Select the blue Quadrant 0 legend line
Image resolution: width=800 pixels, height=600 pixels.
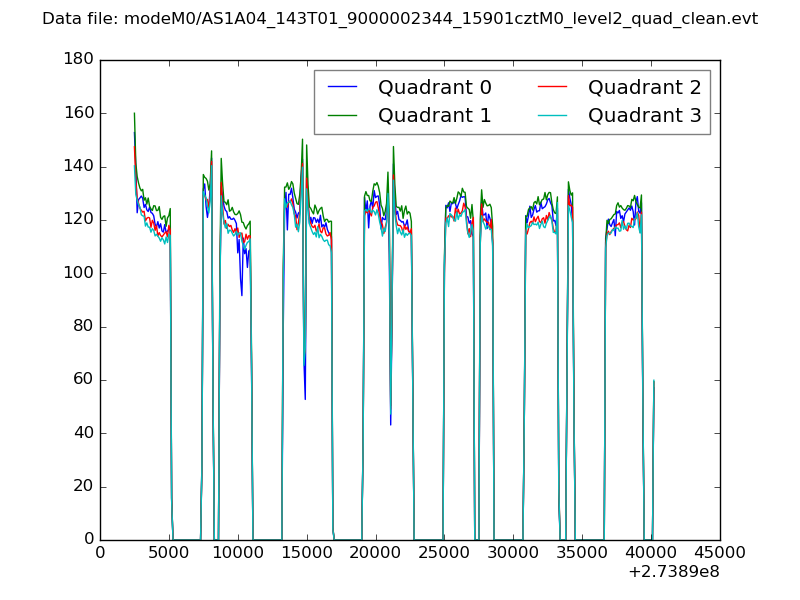tap(343, 88)
